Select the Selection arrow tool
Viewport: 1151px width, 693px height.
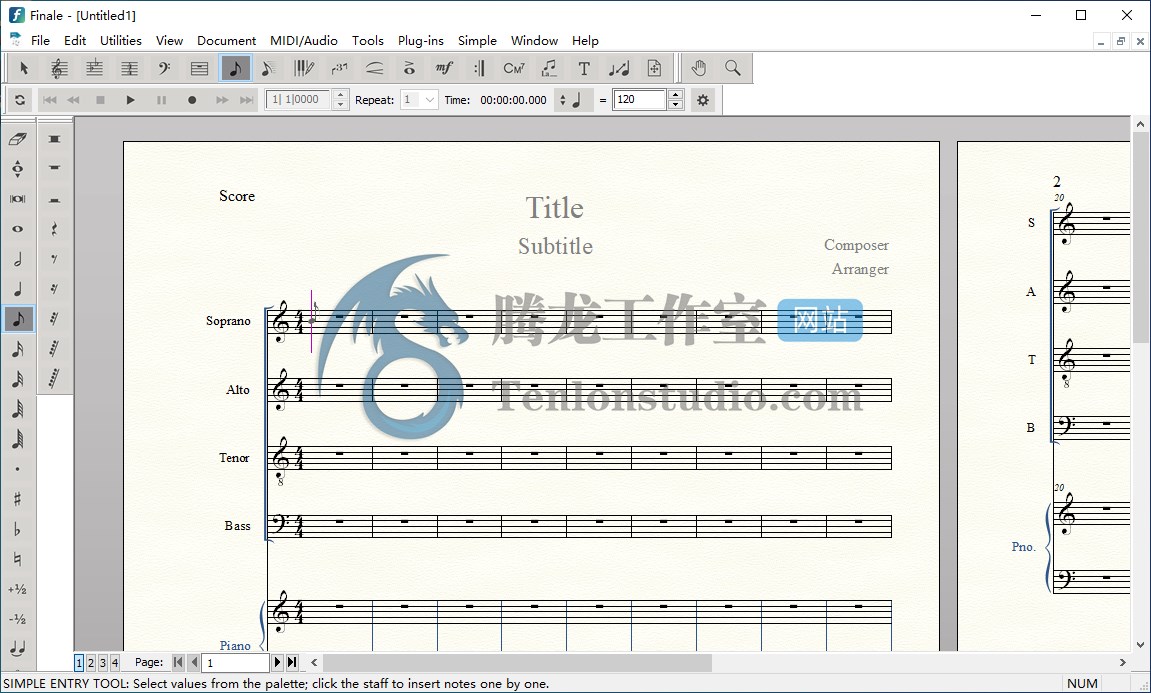[23, 68]
